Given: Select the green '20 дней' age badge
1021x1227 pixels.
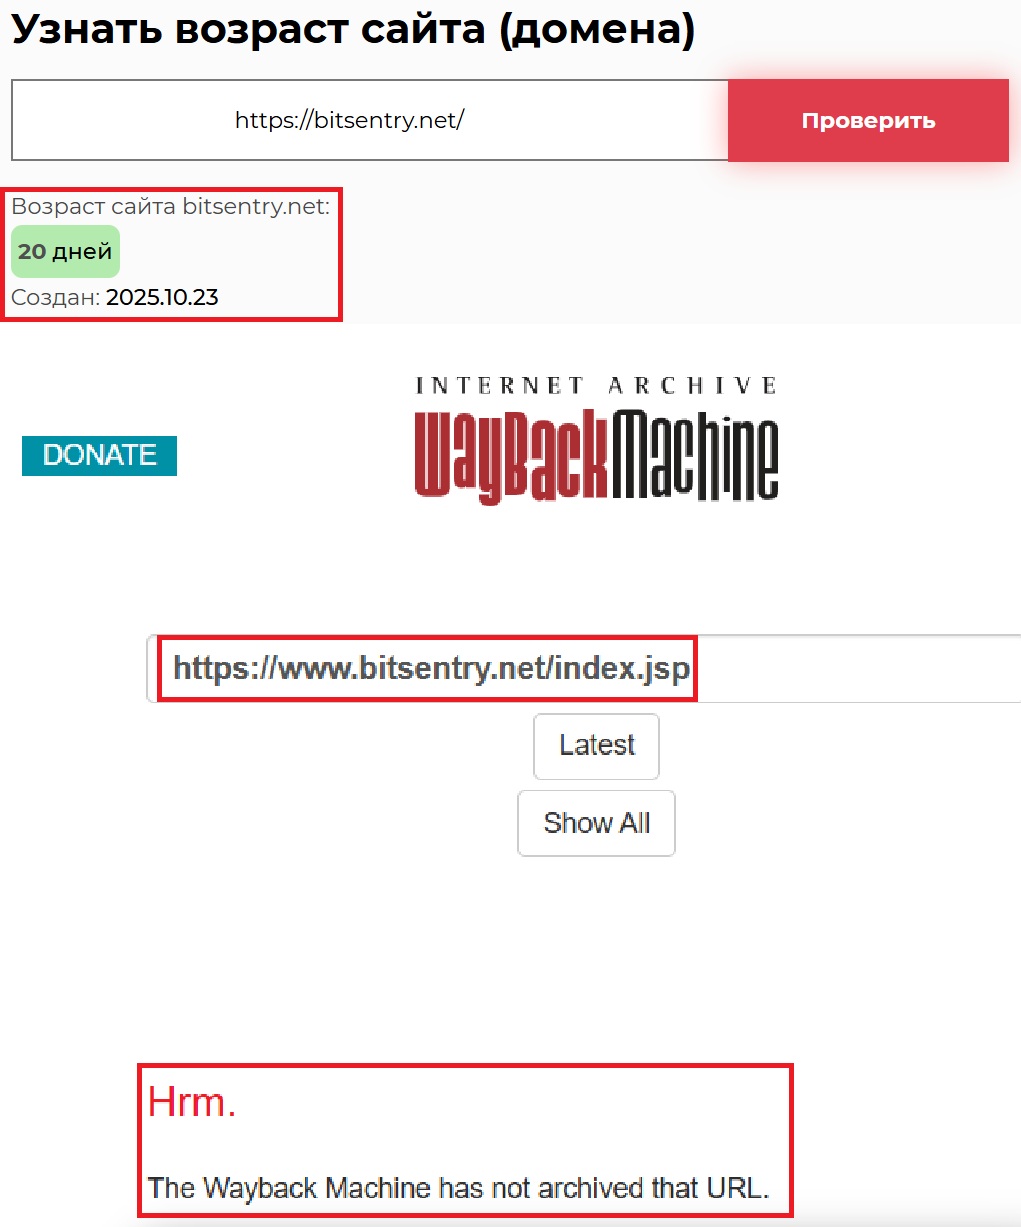Looking at the screenshot, I should (65, 251).
